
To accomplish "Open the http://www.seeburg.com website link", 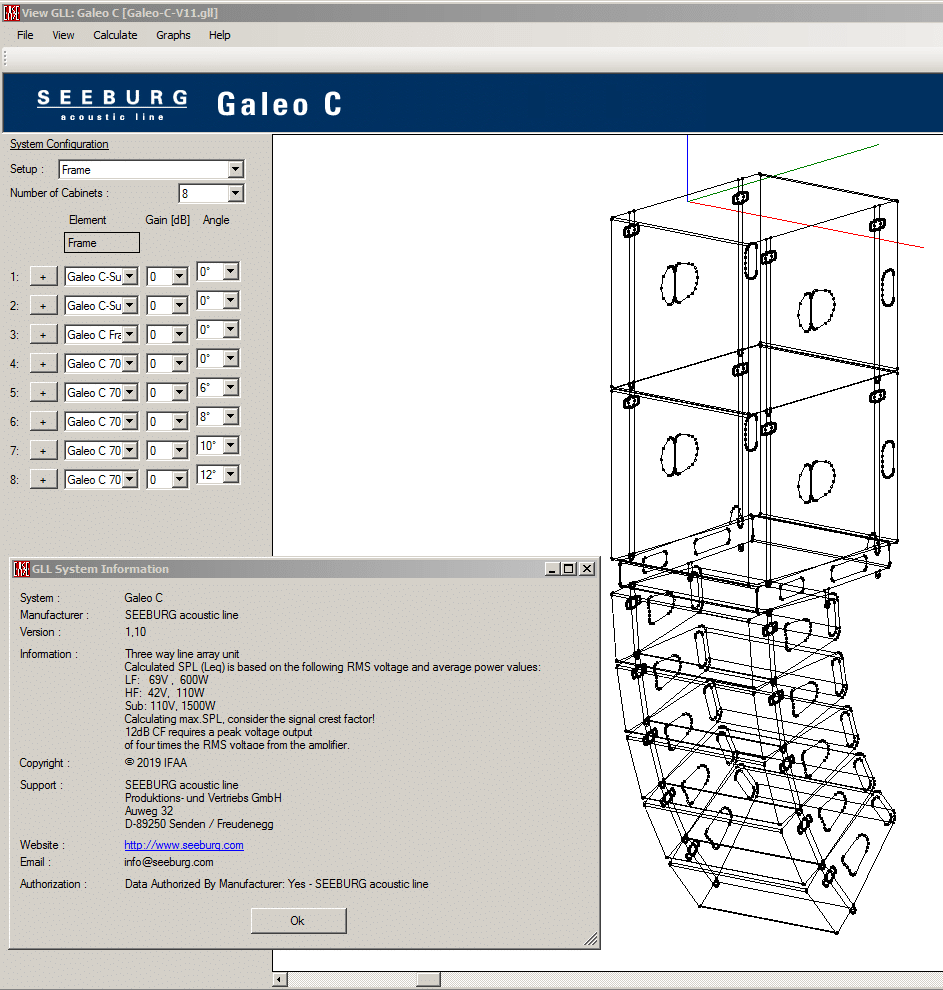I will [x=184, y=845].
